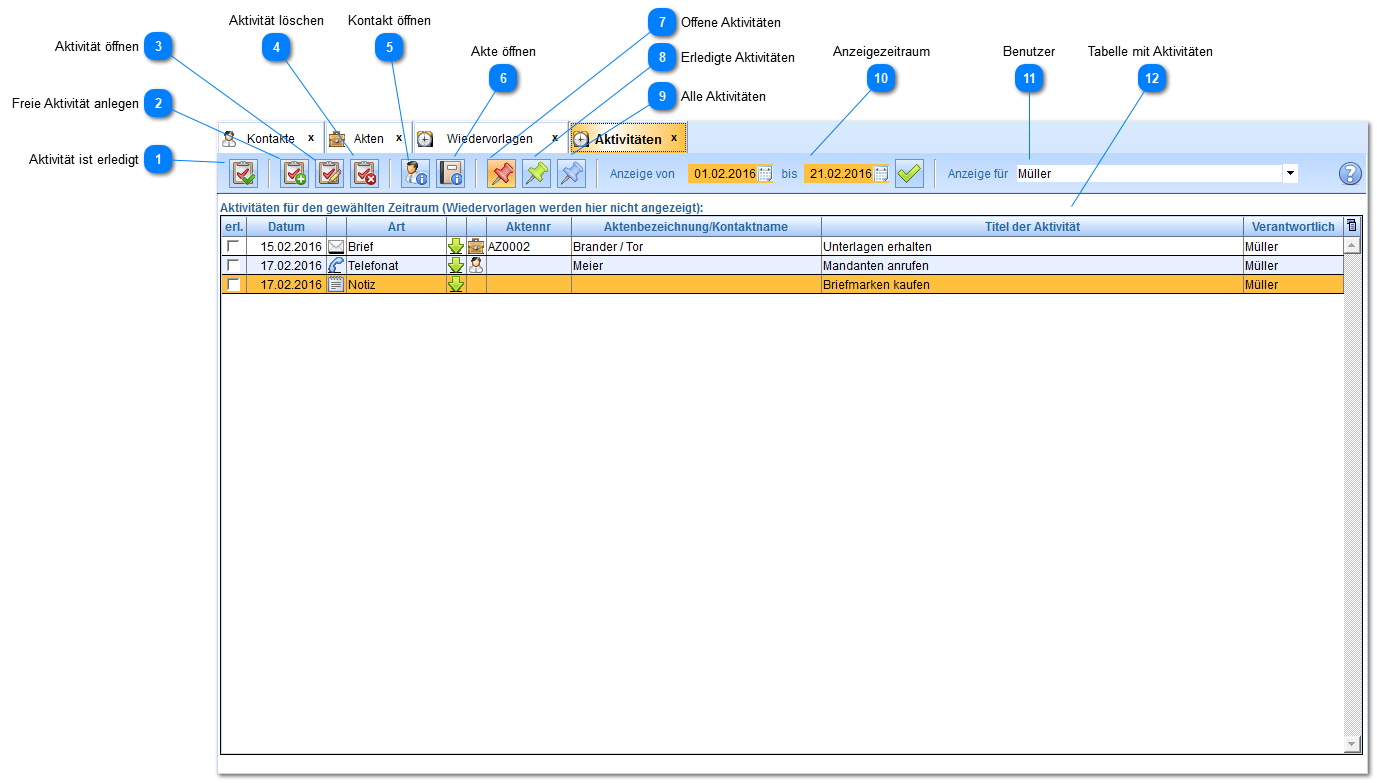
Task: Delete the selected activity
Action: [365, 173]
